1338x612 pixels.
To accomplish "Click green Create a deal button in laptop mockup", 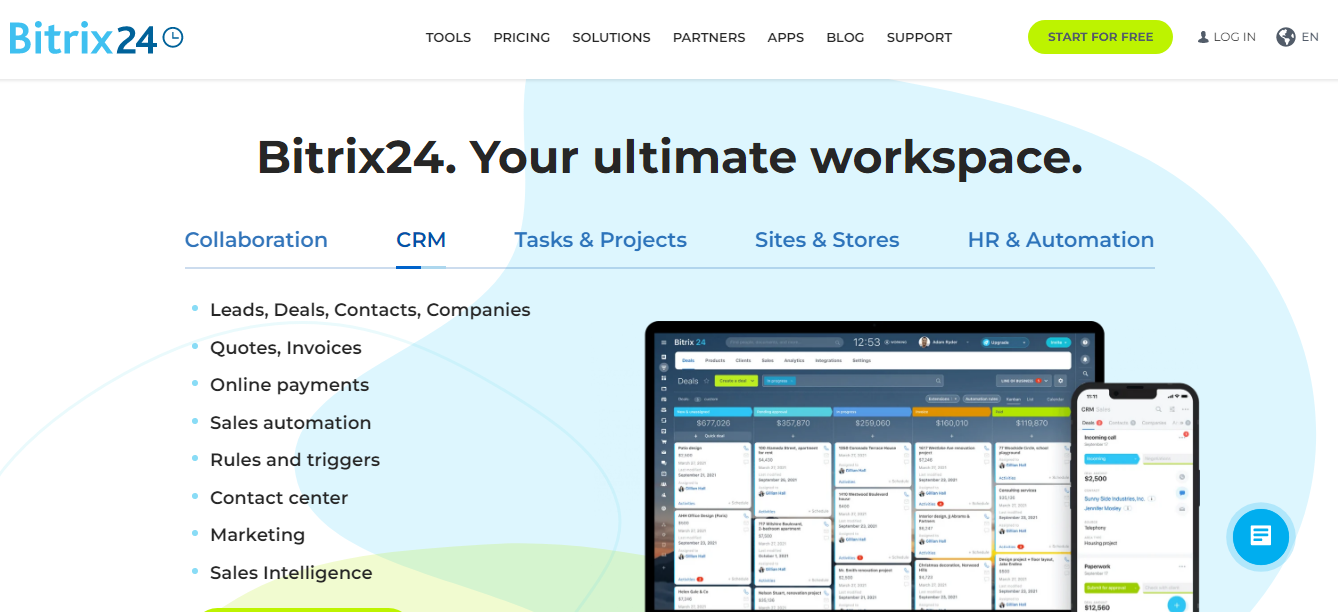I will tap(736, 381).
